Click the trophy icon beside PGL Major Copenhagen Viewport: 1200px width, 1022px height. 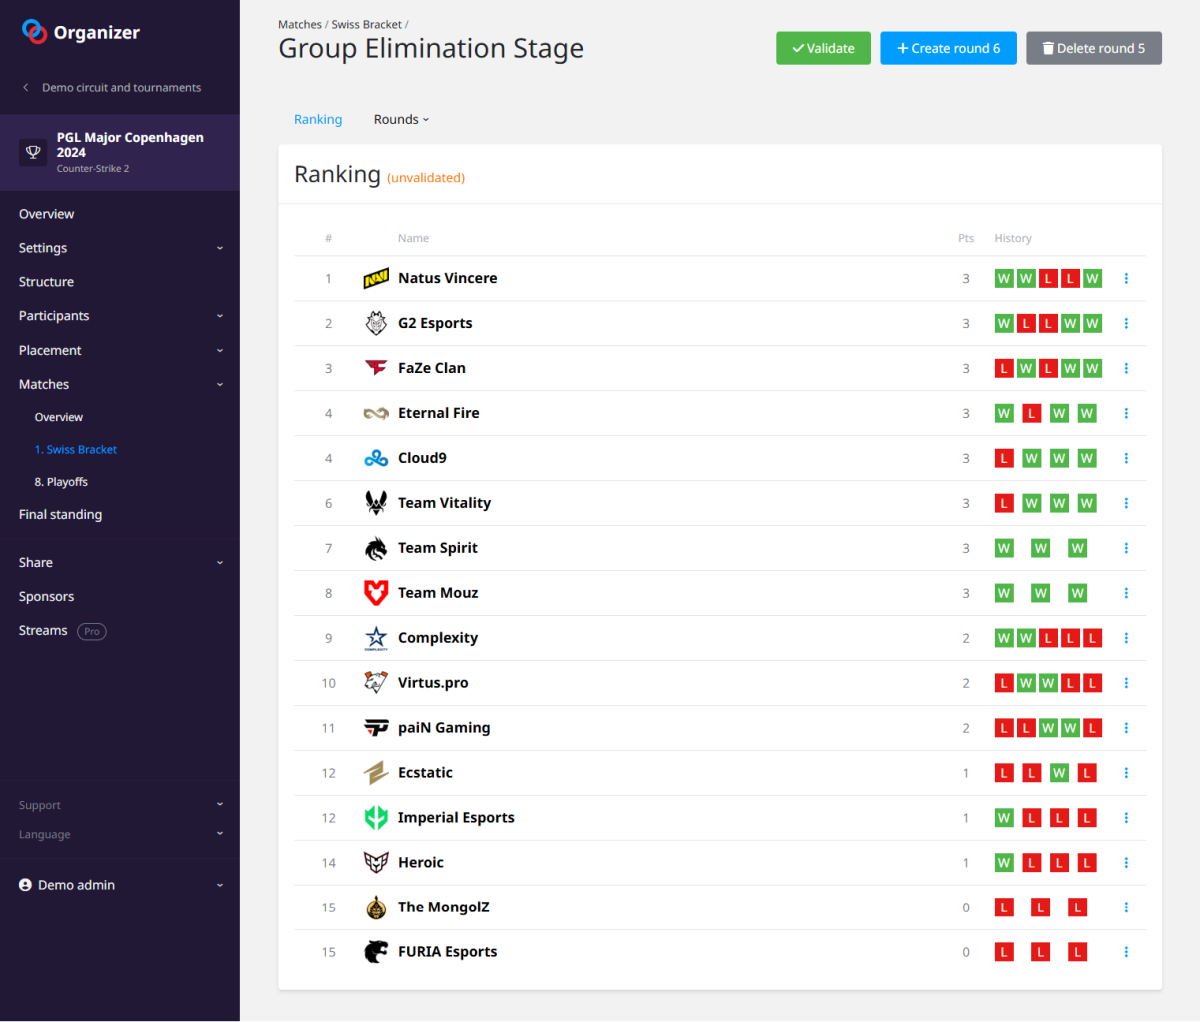34,152
